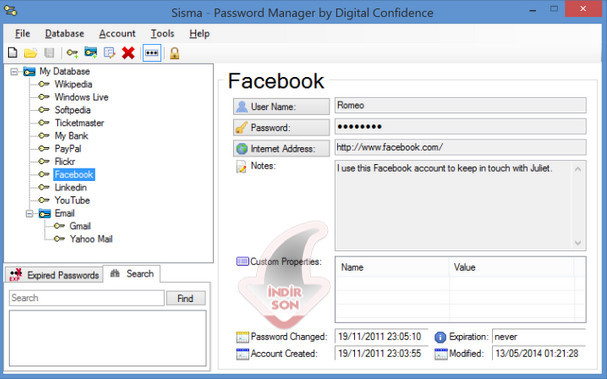This screenshot has height=379, width=607.
Task: Select Flickr in the tree
Action: 65,161
